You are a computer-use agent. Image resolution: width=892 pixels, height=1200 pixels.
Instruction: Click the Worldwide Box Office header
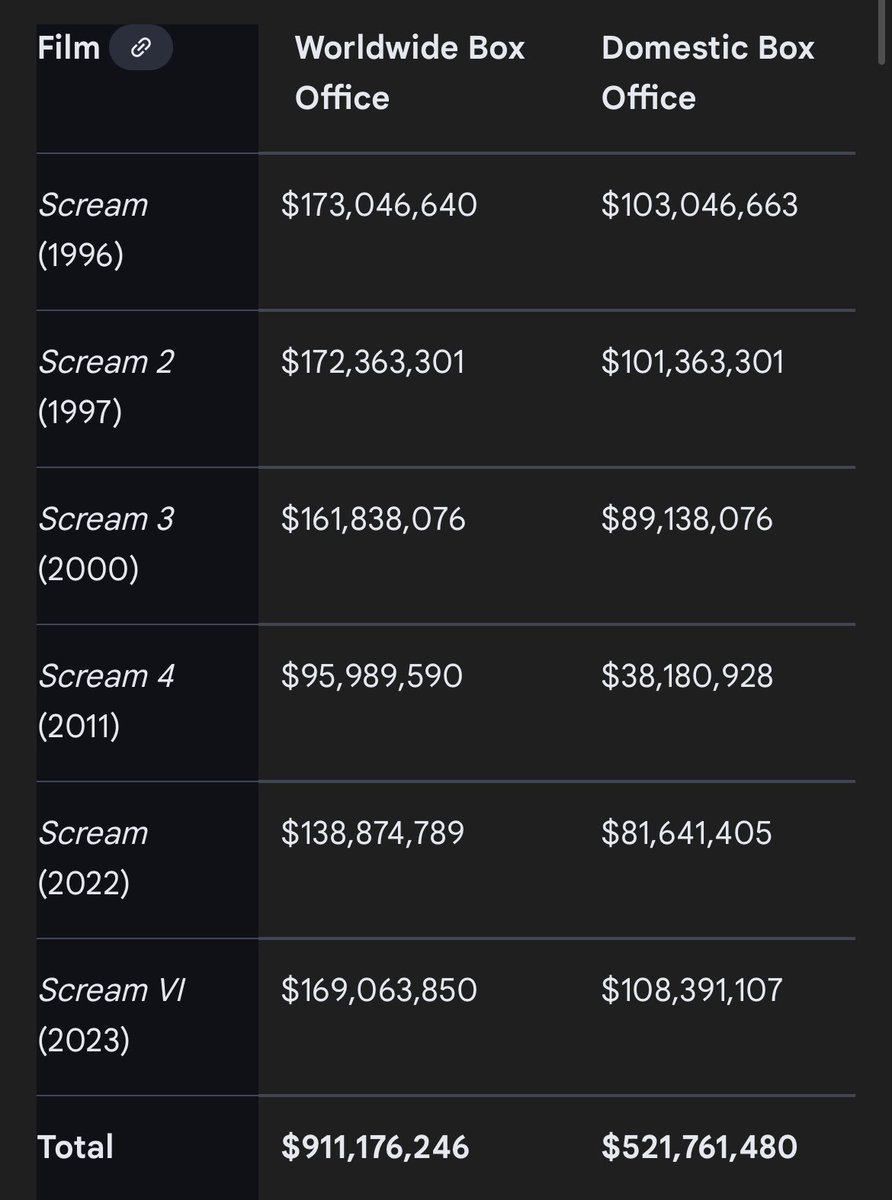[x=409, y=73]
